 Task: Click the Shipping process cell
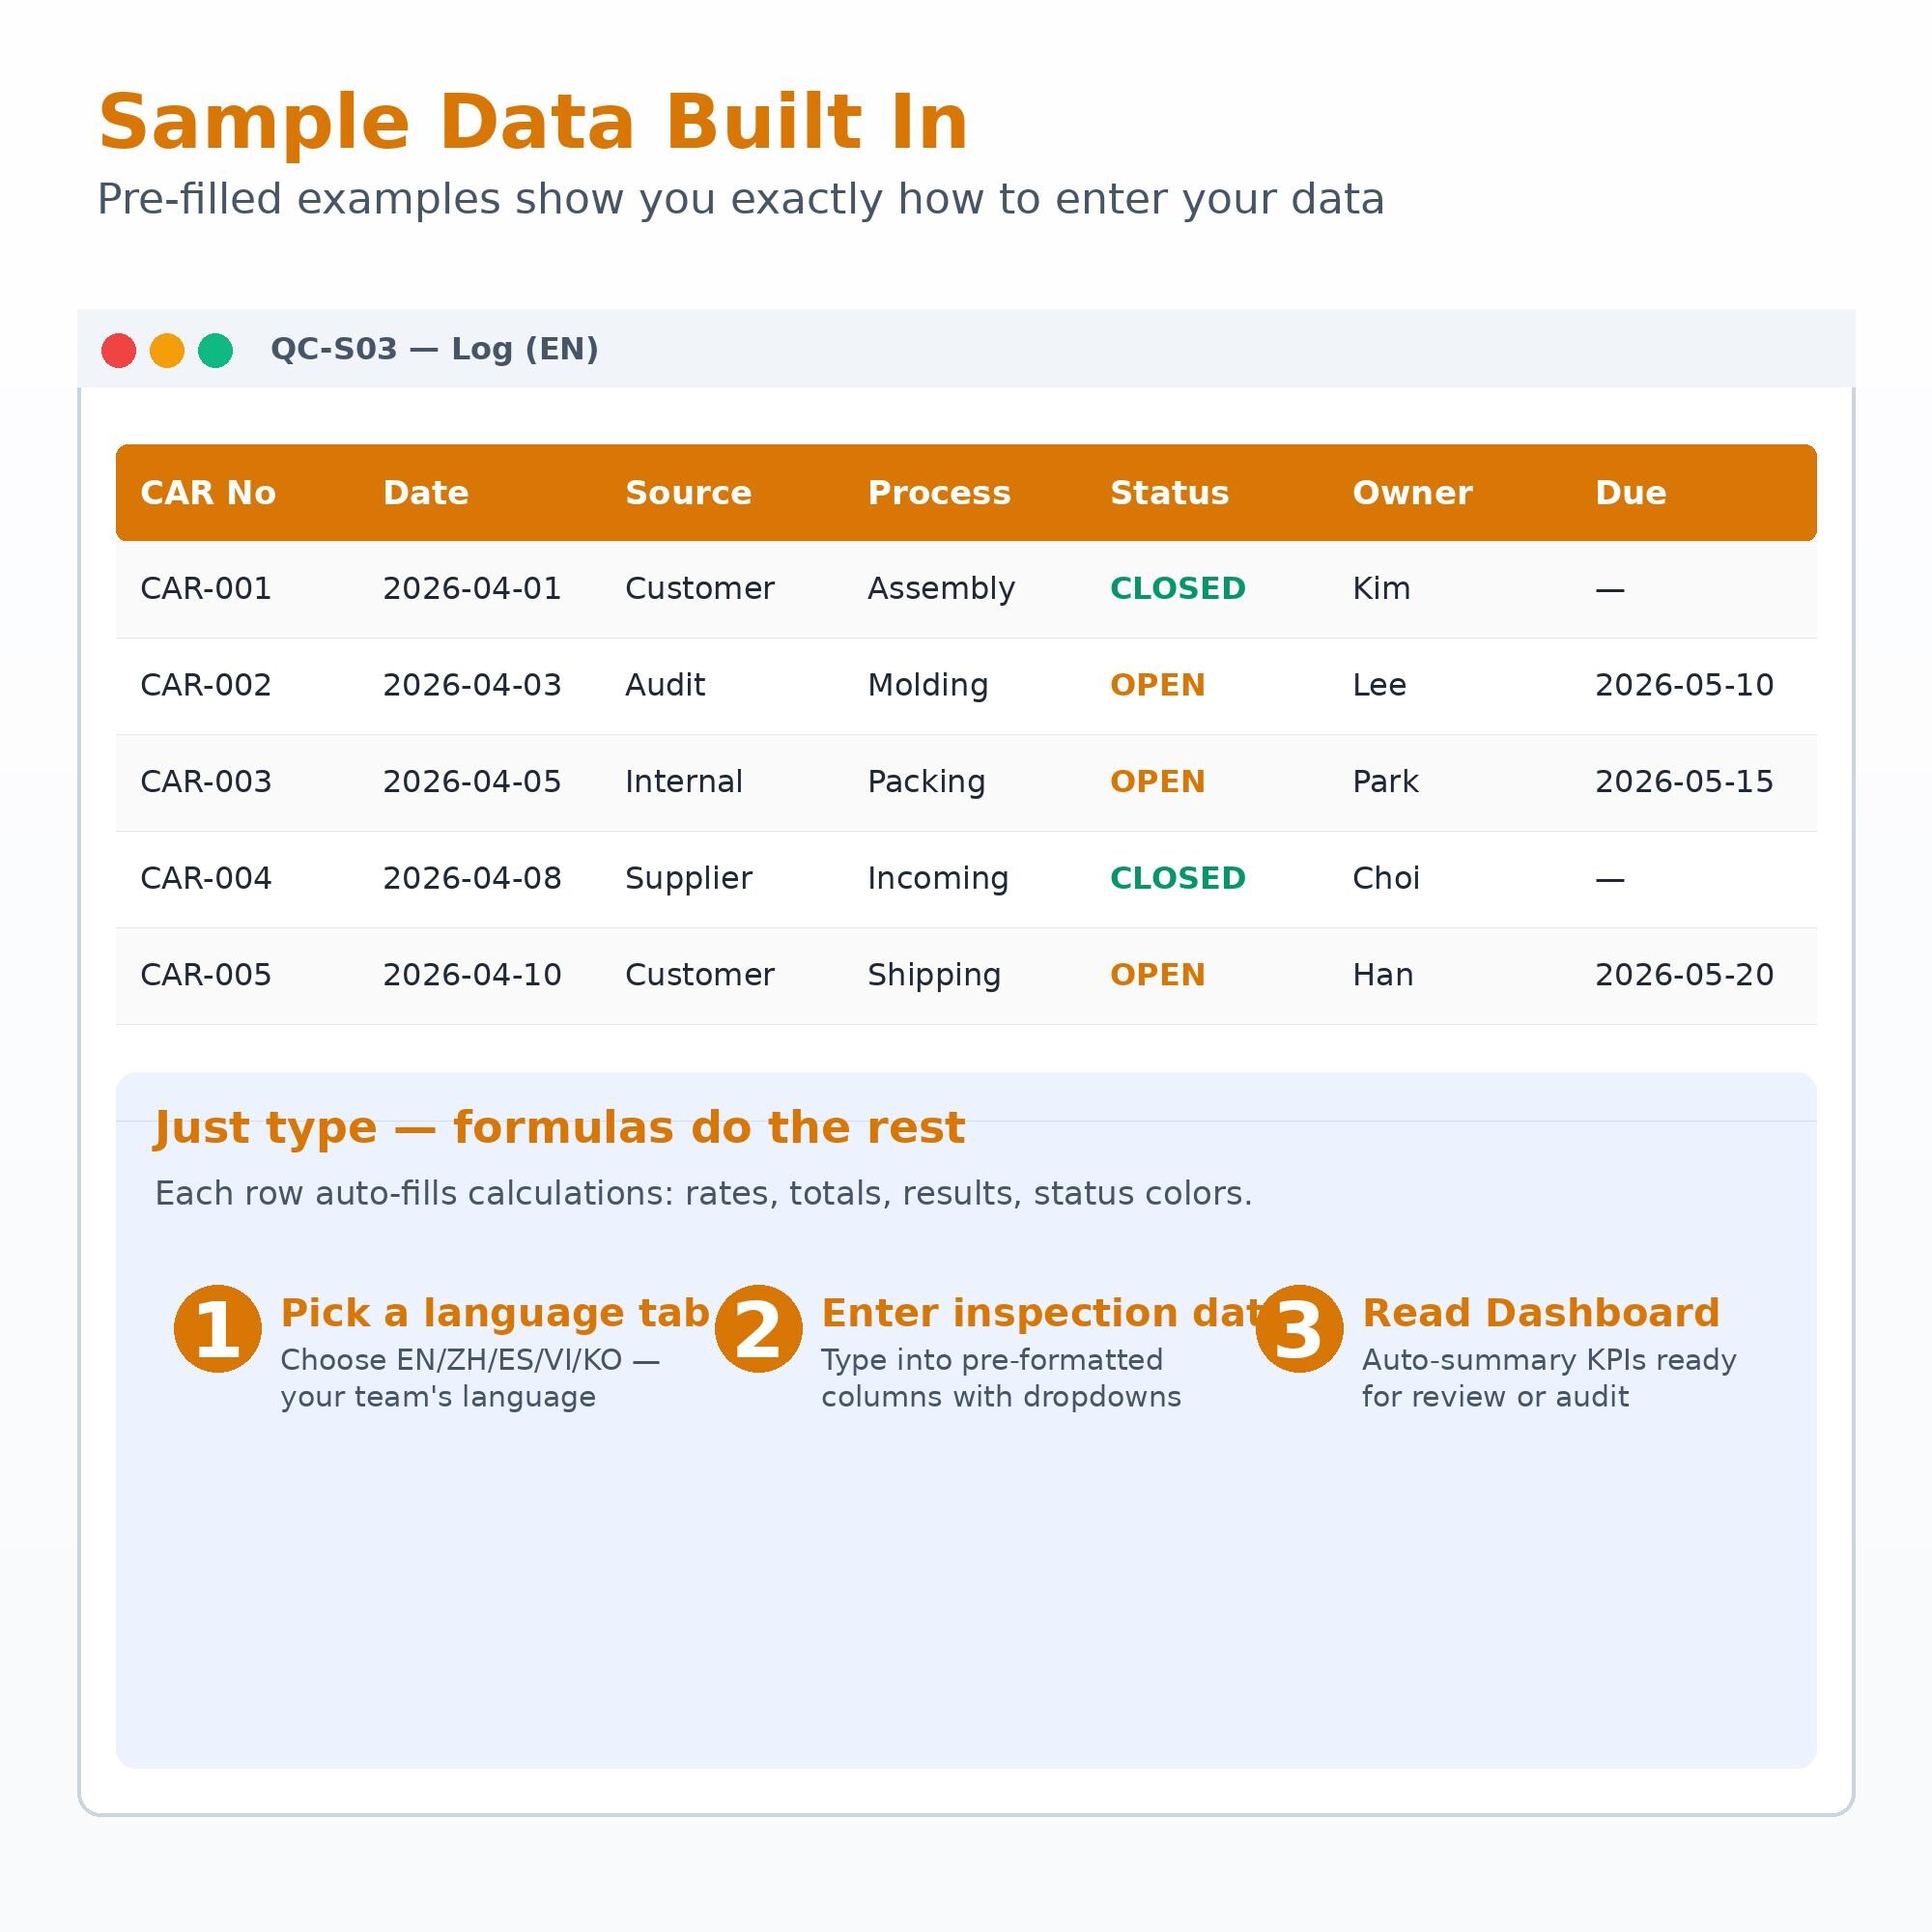click(934, 975)
